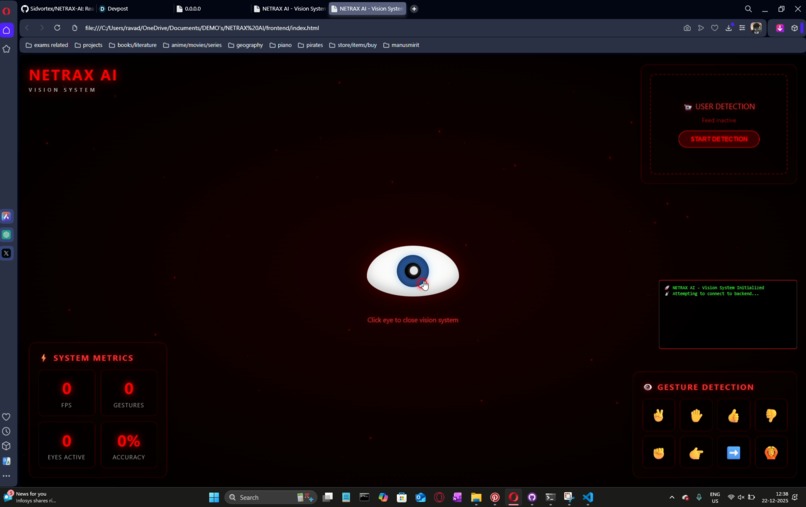Click the player icon in address bar

point(701,28)
